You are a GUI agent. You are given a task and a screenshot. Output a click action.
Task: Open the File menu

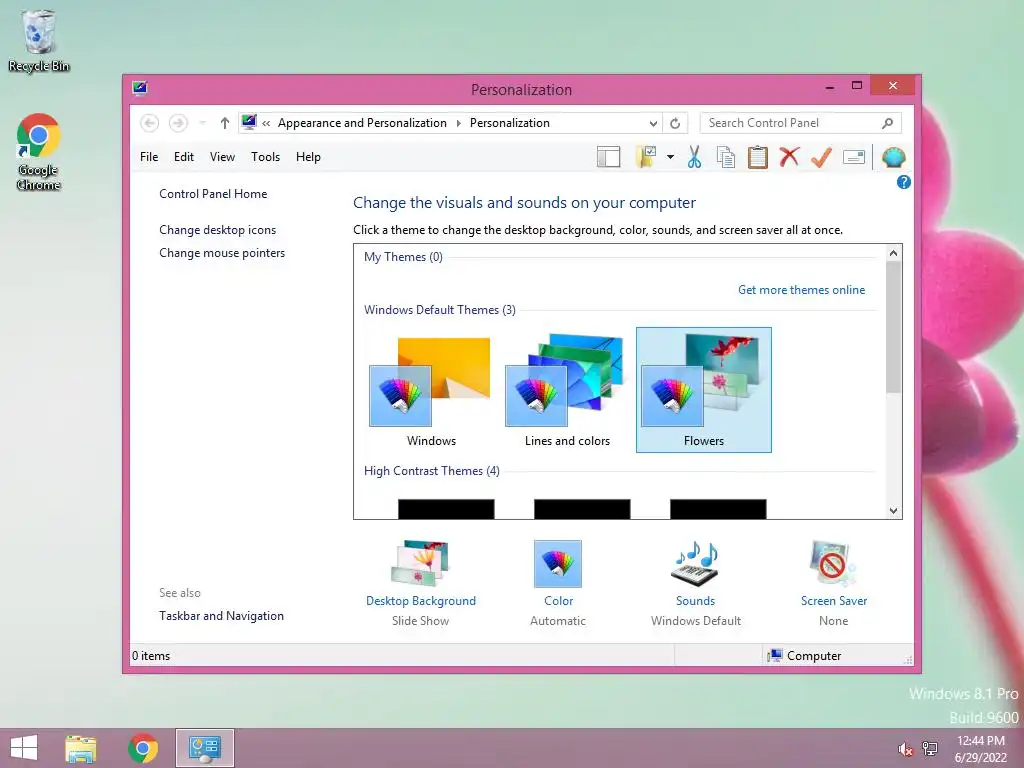coord(149,157)
